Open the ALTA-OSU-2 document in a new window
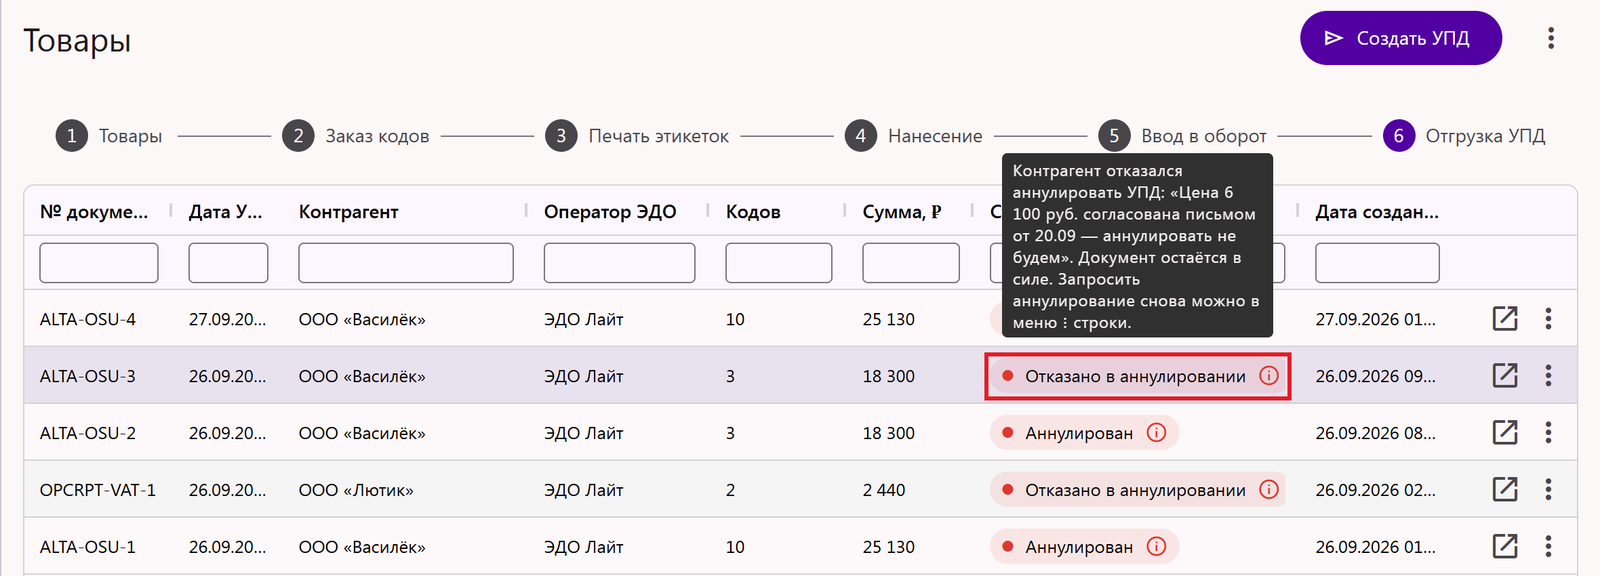Screen dimensions: 1600x576 click(1505, 432)
